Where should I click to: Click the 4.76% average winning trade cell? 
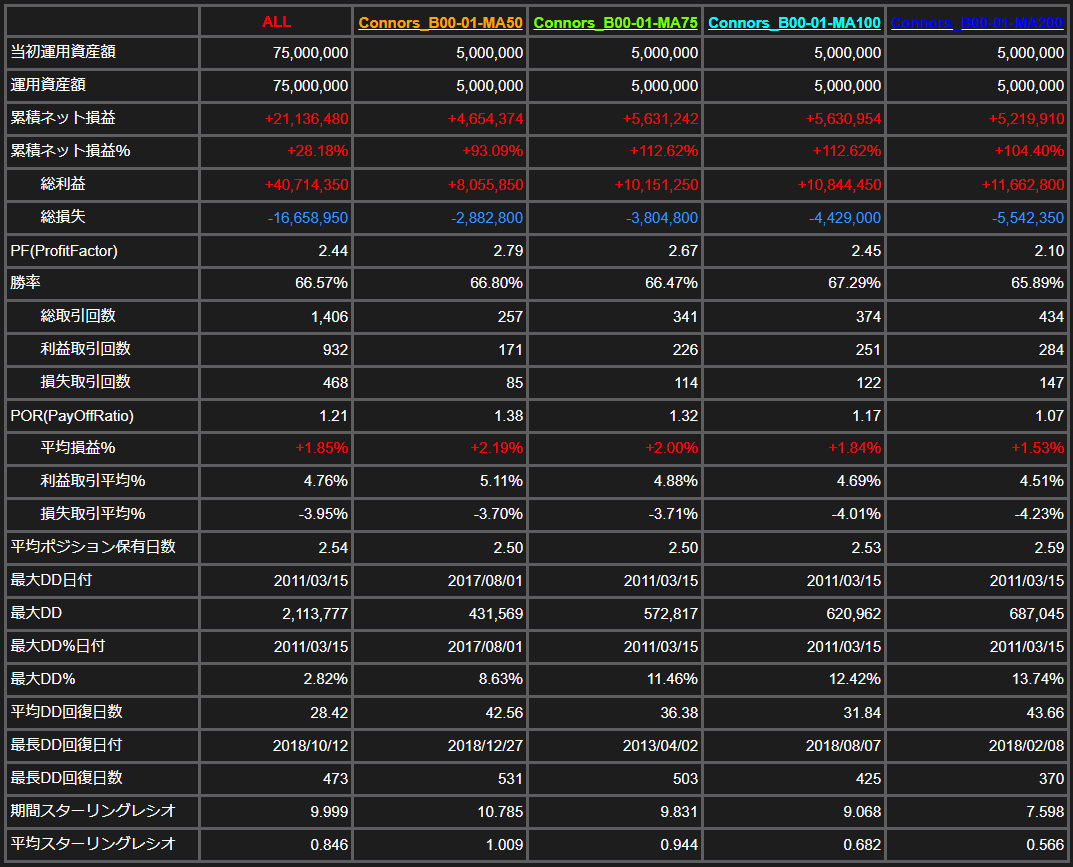(326, 481)
